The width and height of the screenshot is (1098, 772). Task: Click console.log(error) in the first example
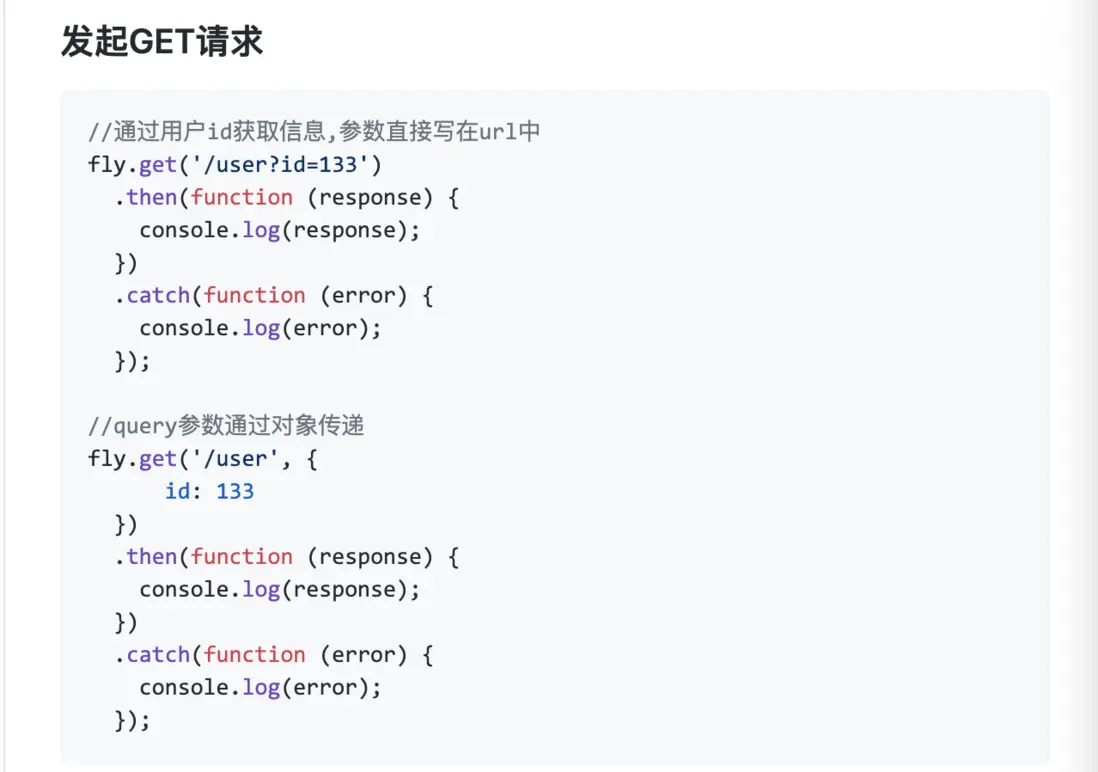[x=261, y=328]
